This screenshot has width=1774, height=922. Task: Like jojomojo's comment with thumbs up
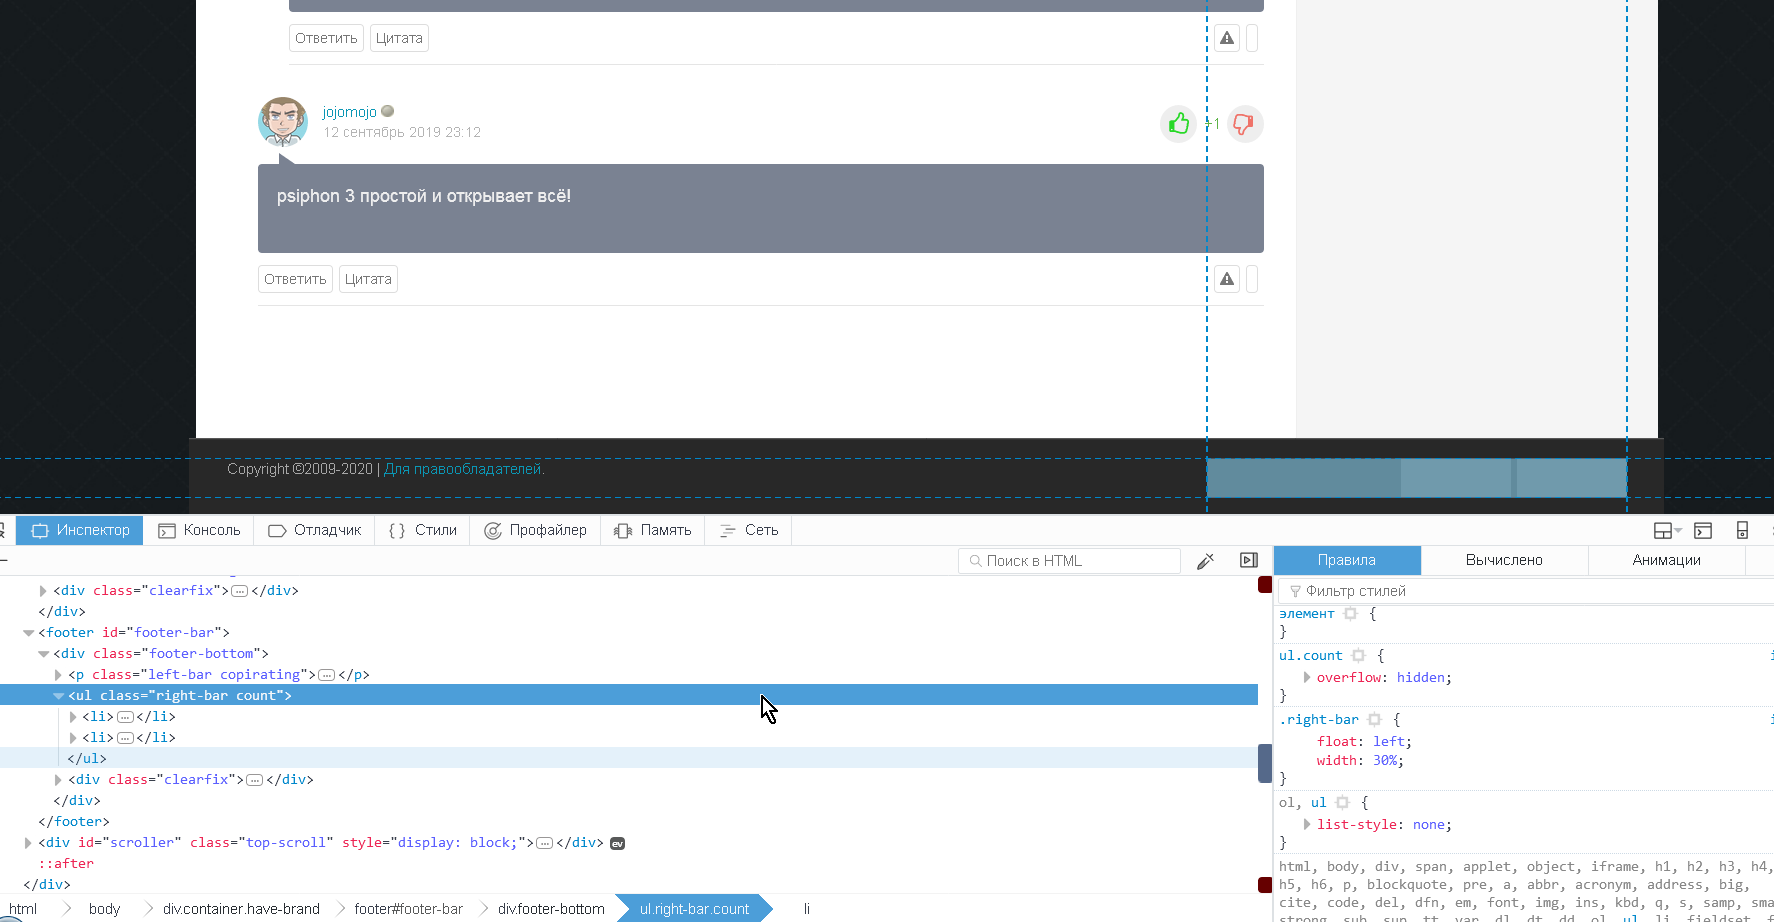1179,124
